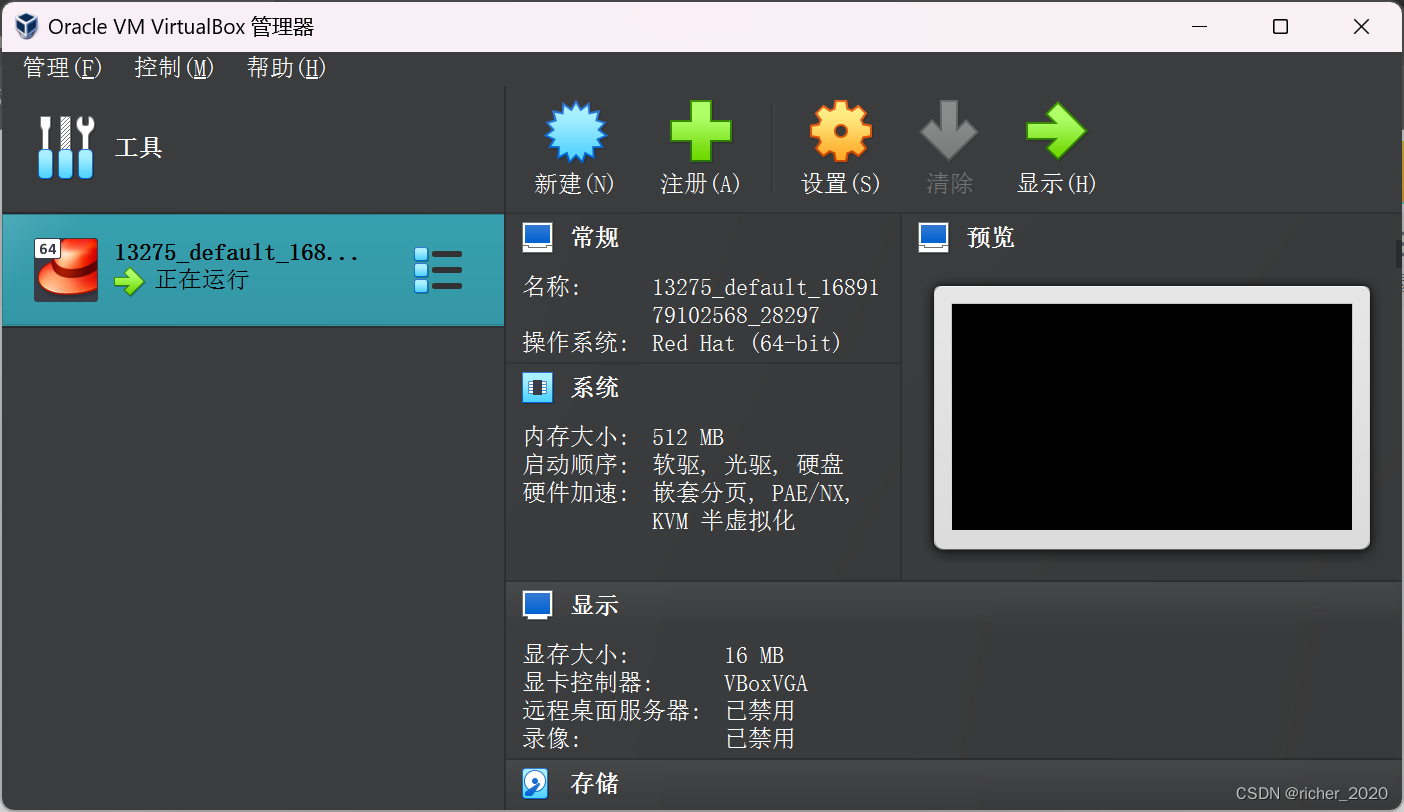Select VM 13275_default_168... in list
This screenshot has height=812, width=1404.
[x=253, y=270]
